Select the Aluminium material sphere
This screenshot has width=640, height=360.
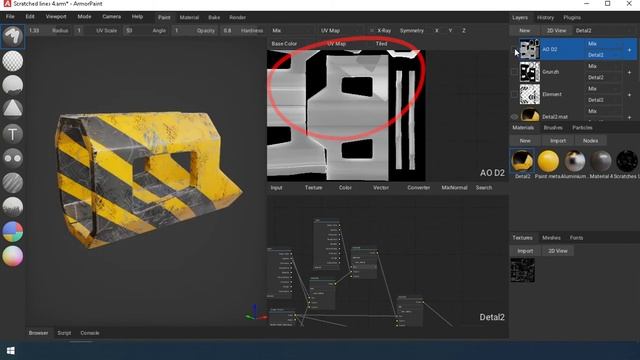[574, 160]
